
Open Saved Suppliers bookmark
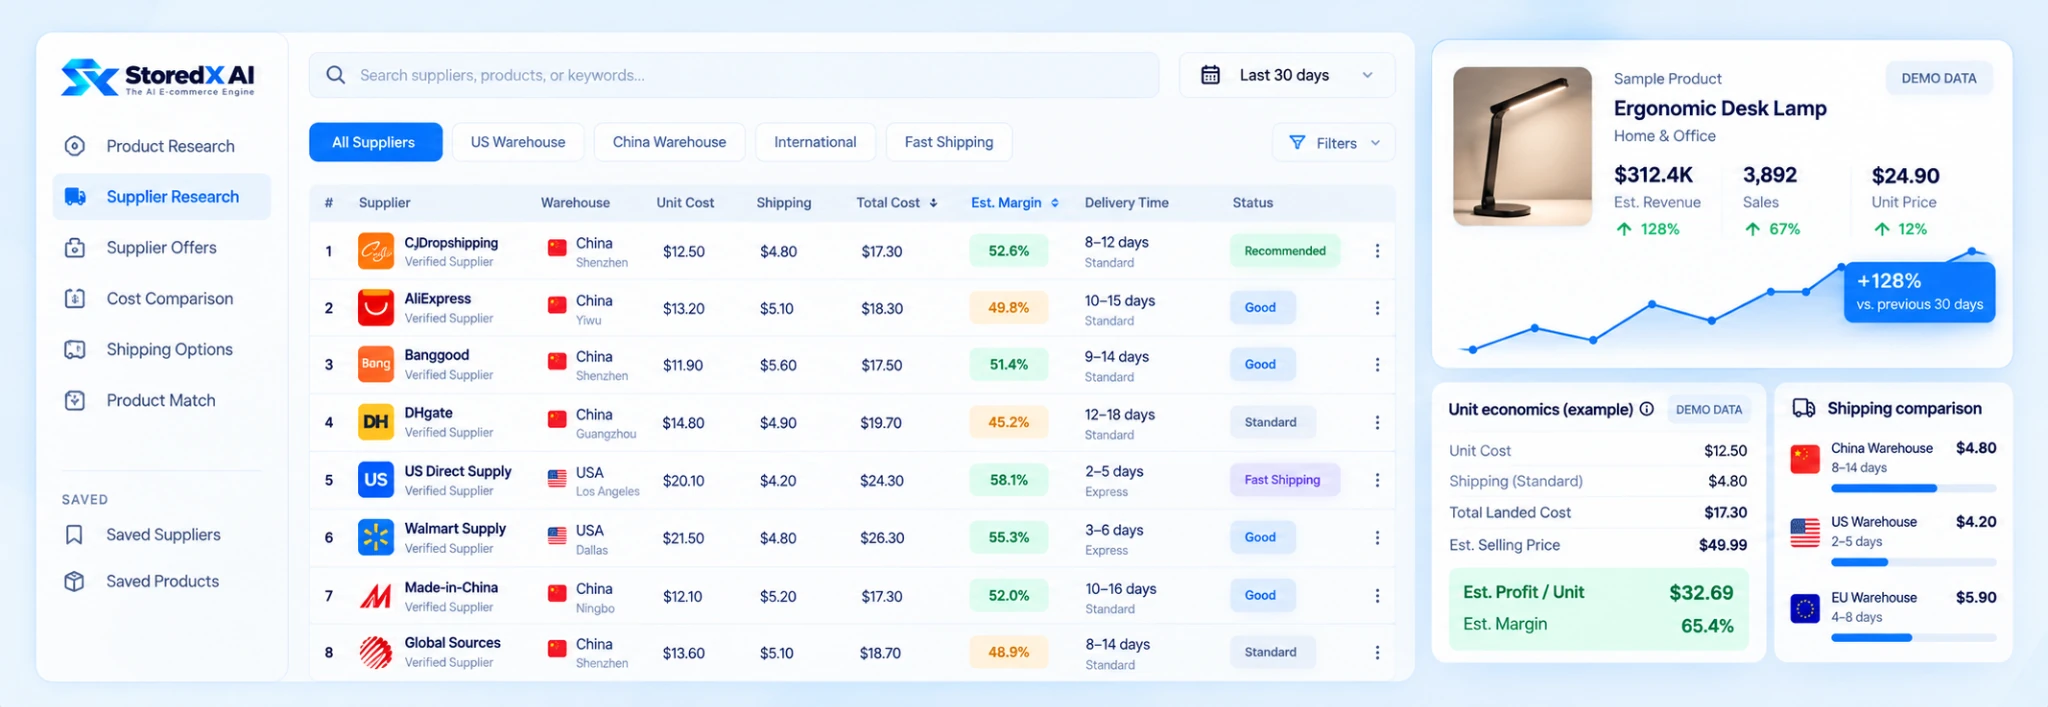[74, 535]
